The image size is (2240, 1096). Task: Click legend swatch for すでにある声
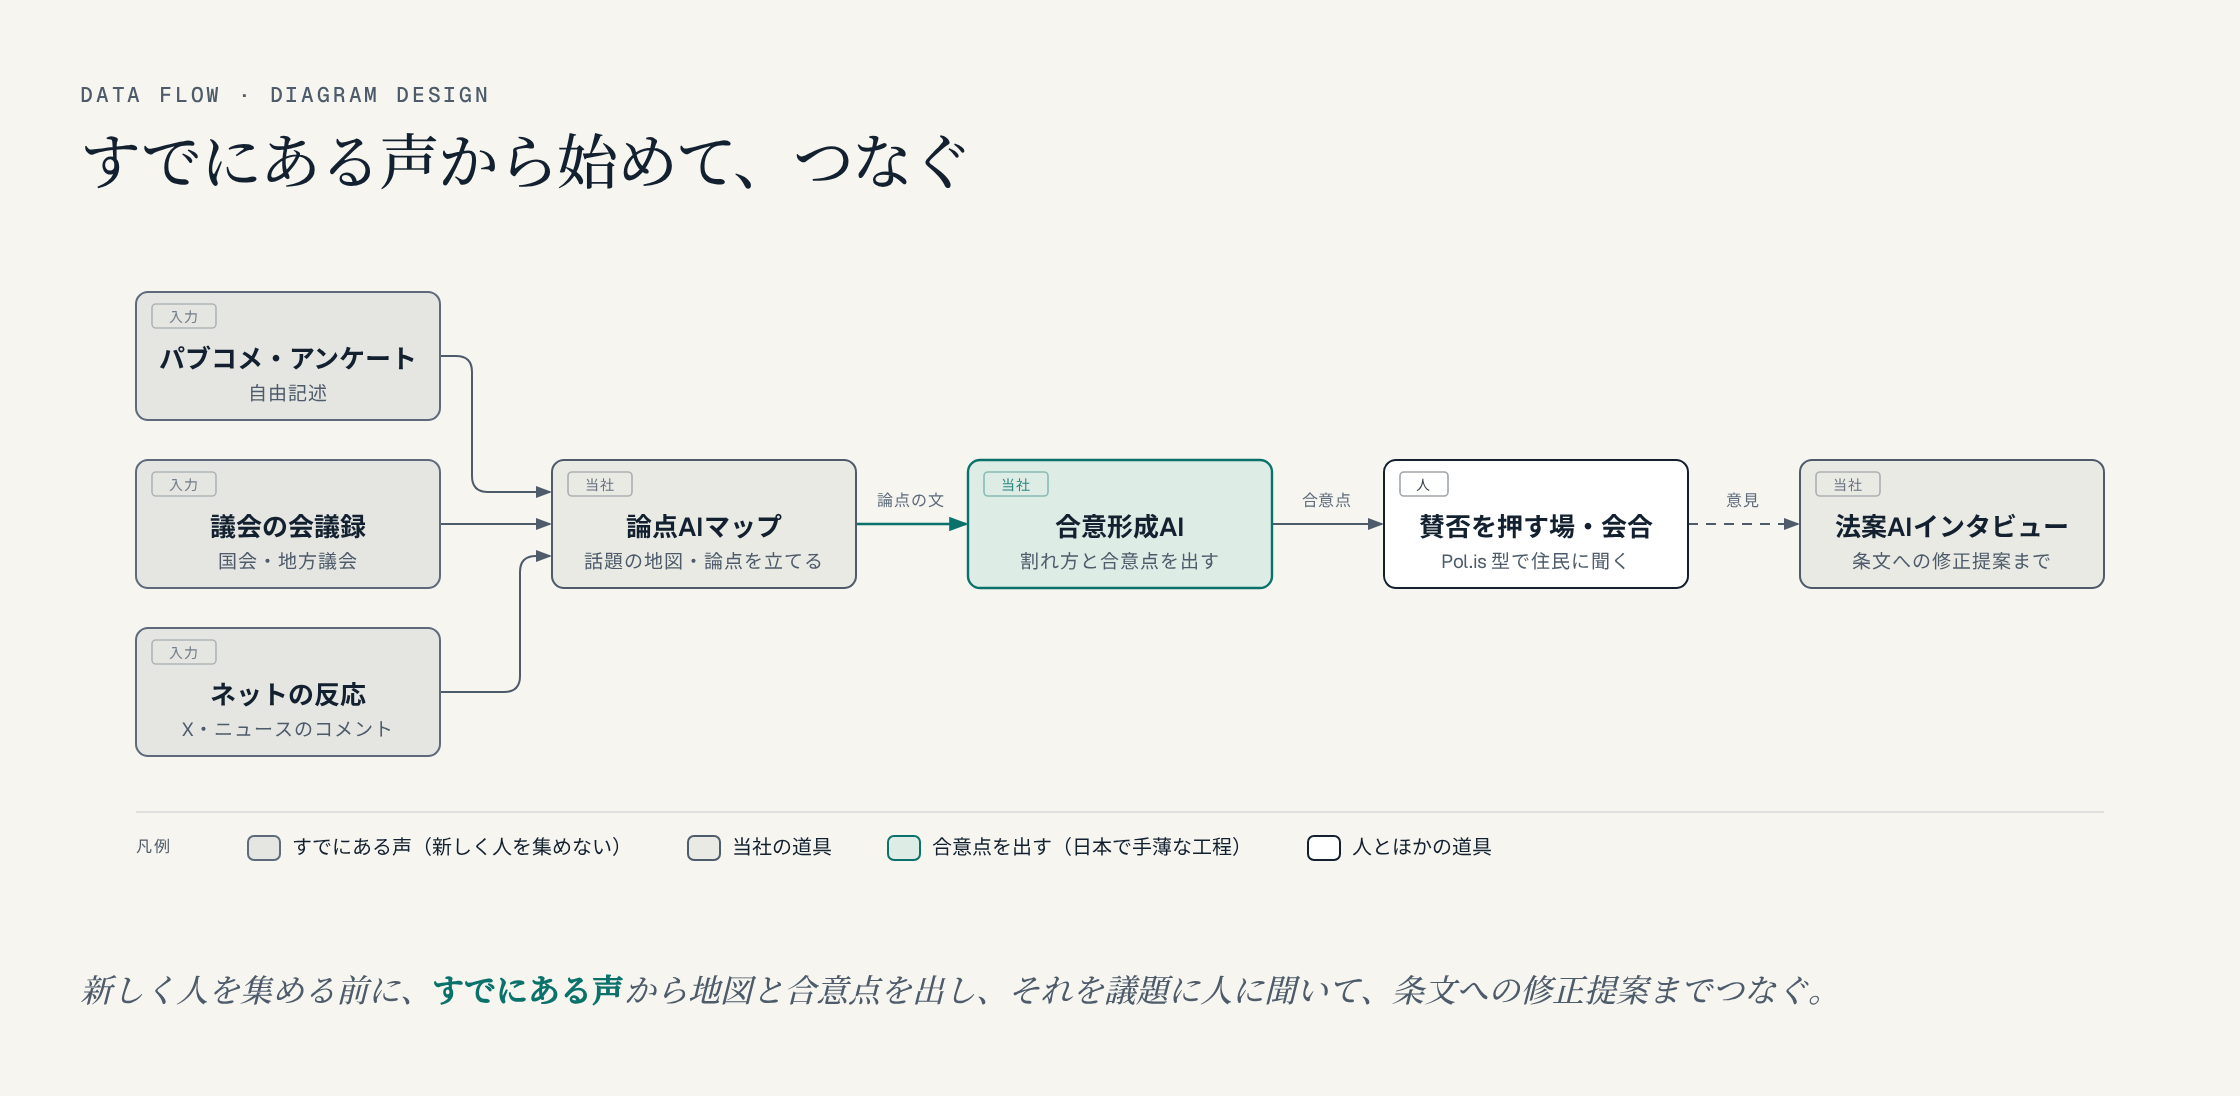click(264, 848)
